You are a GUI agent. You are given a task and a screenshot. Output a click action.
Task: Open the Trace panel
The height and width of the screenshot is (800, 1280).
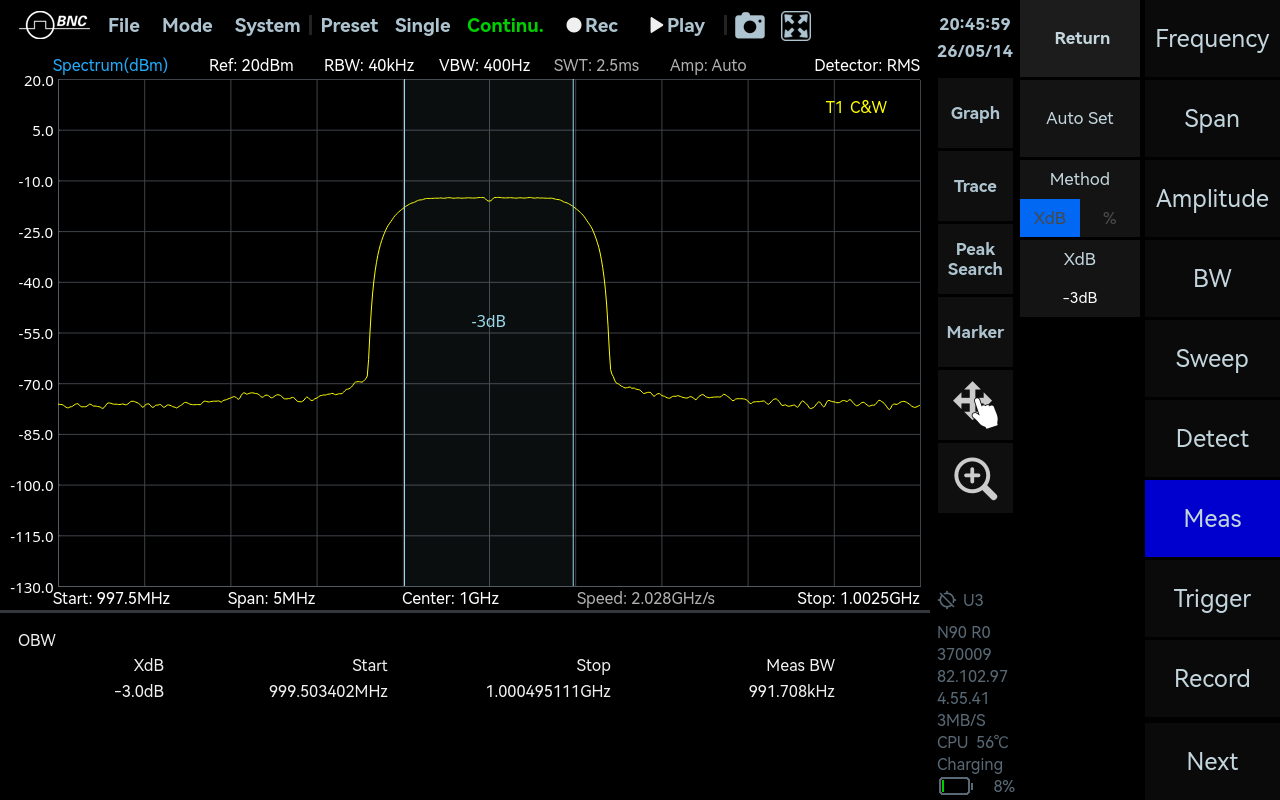[975, 186]
